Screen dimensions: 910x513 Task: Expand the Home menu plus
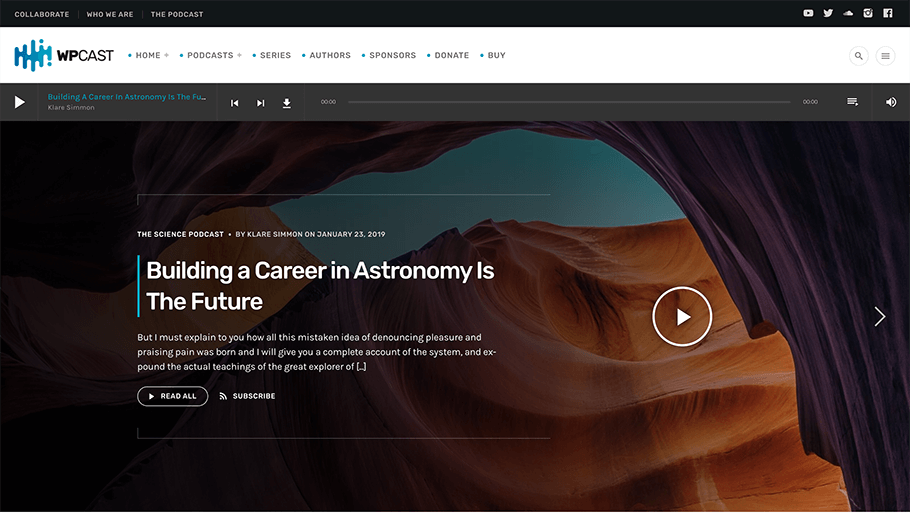[167, 55]
